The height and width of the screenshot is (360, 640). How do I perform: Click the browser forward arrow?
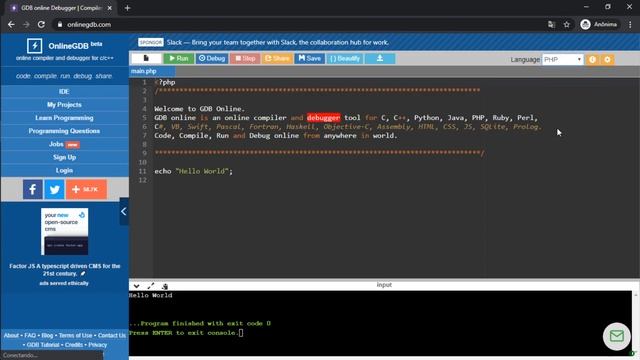(x=26, y=24)
